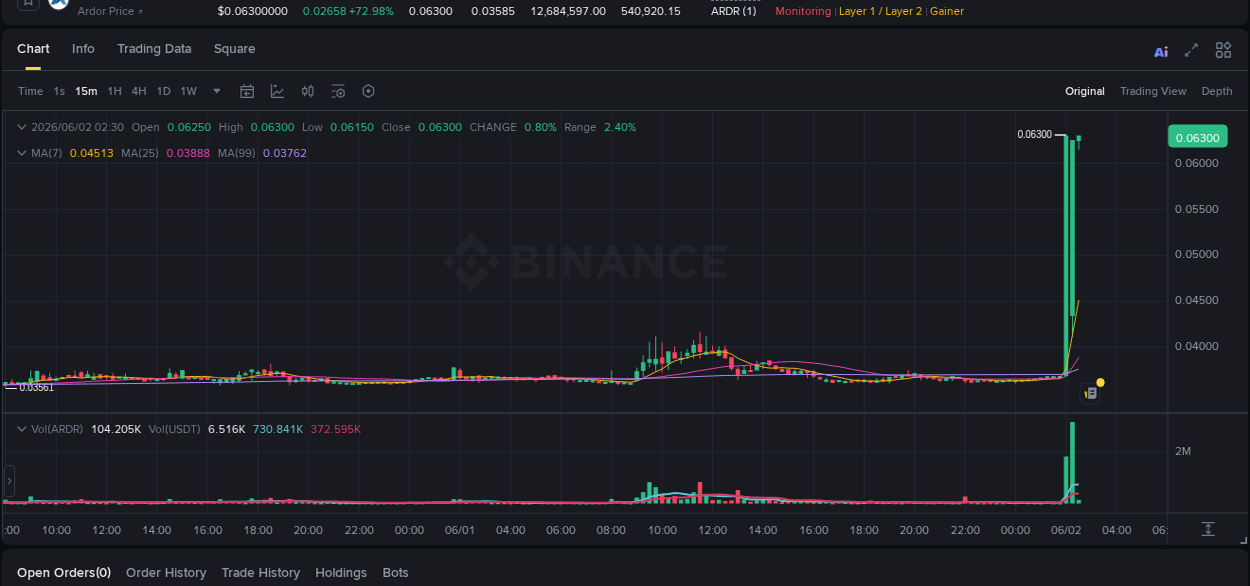Show the Bots tab

click(396, 573)
